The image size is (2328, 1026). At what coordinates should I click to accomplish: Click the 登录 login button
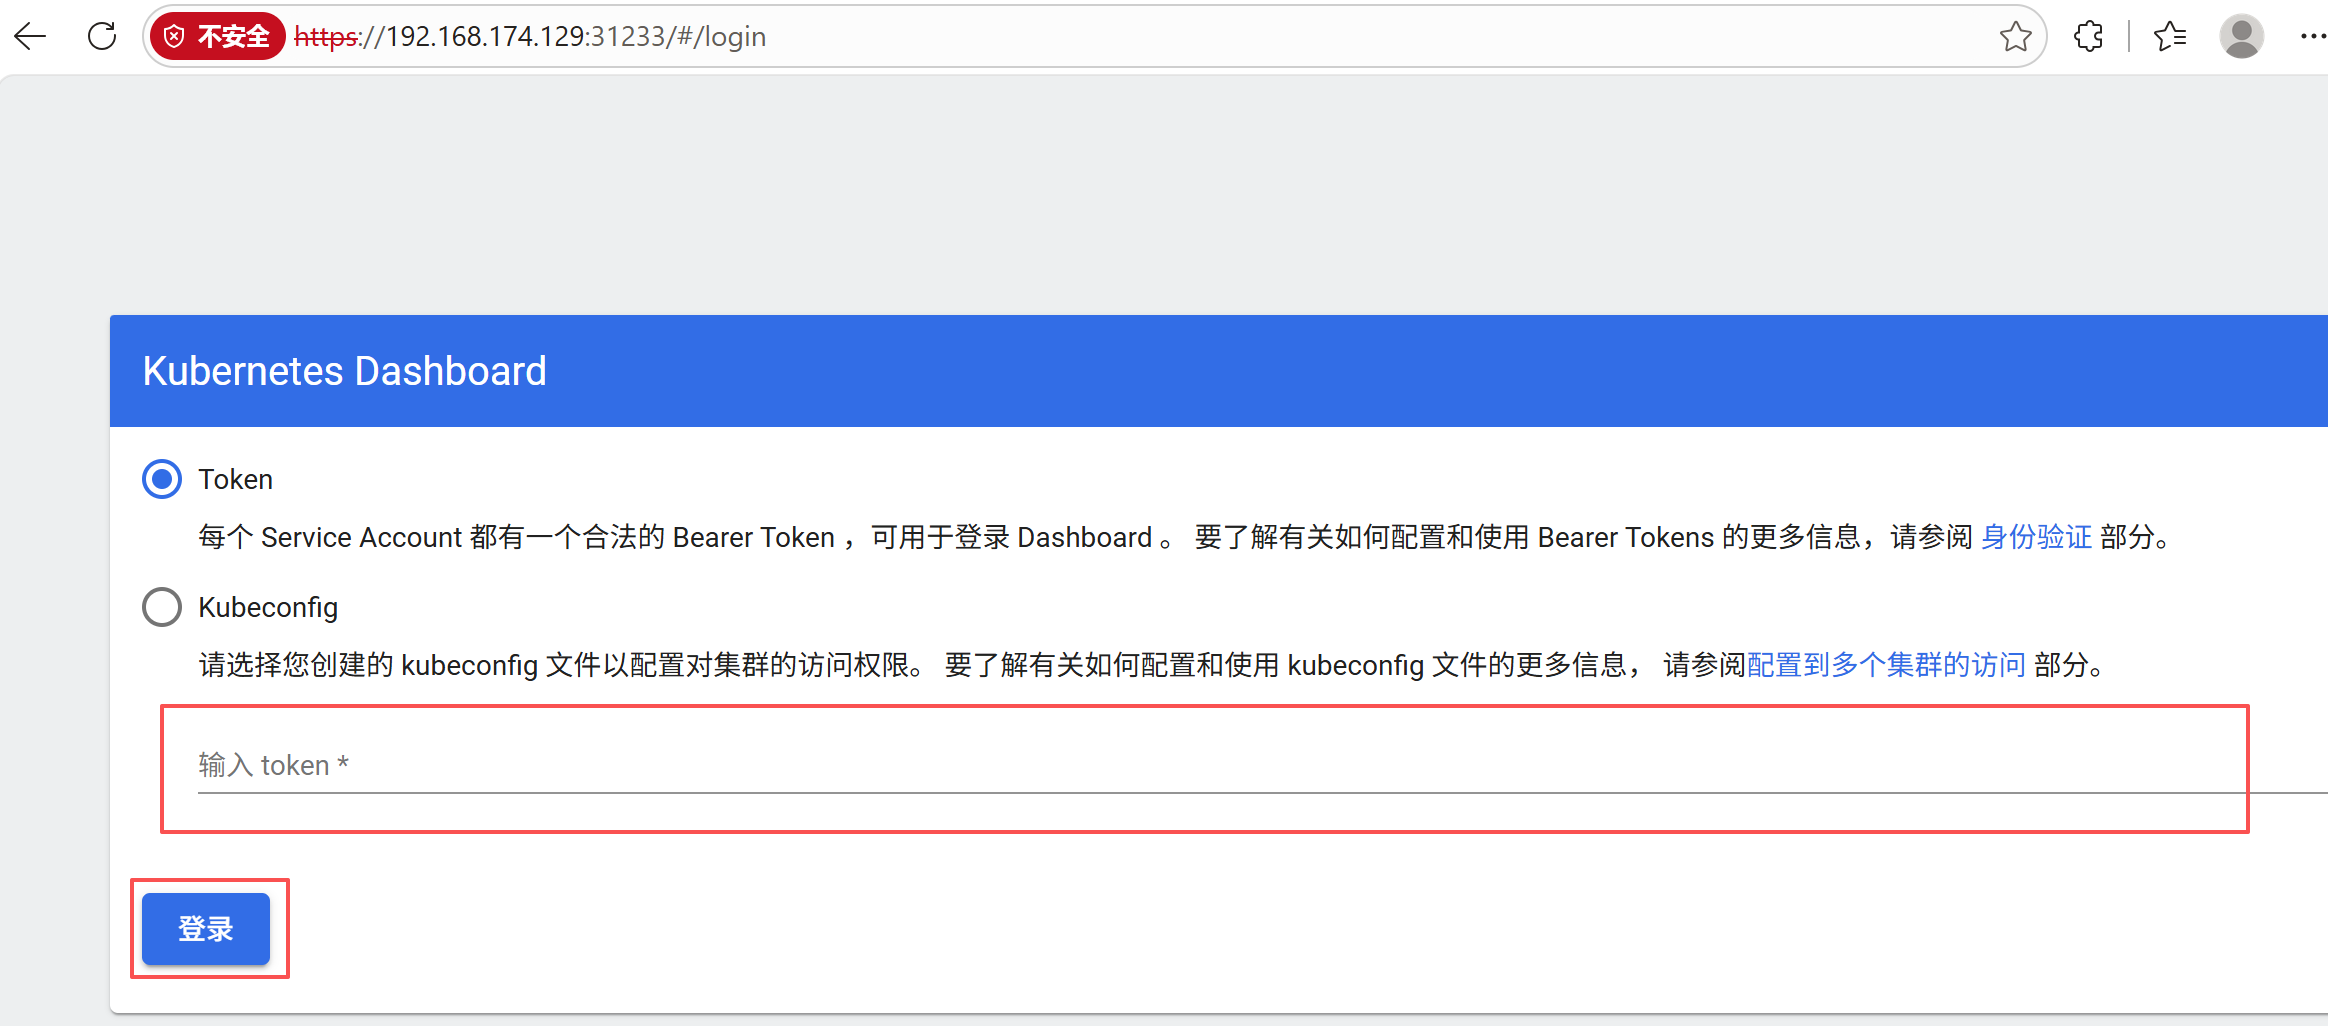coord(206,929)
